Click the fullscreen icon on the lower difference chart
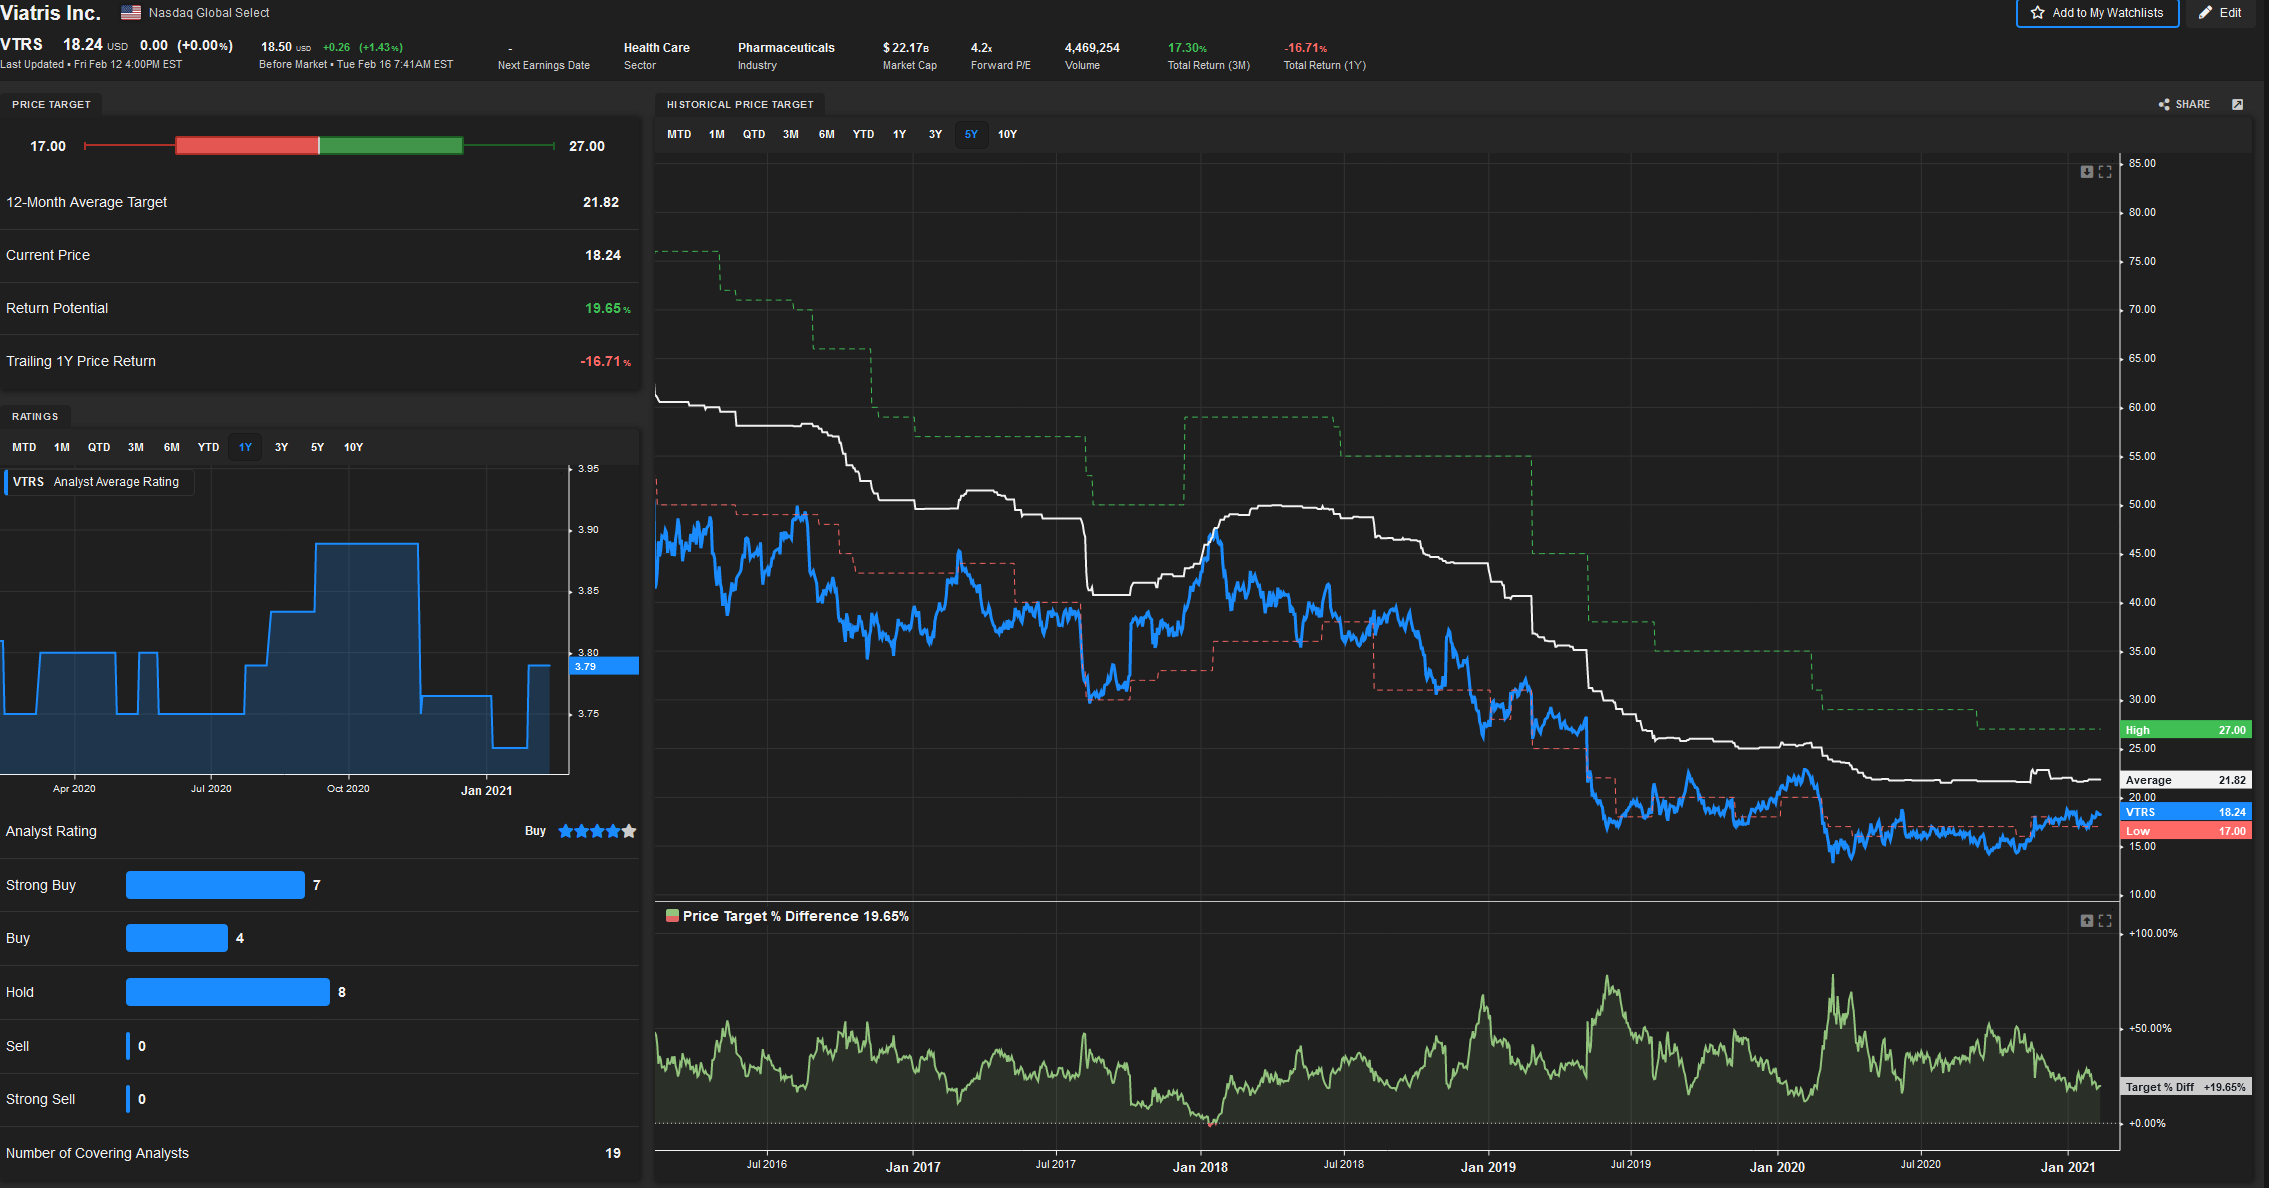 click(x=2106, y=920)
